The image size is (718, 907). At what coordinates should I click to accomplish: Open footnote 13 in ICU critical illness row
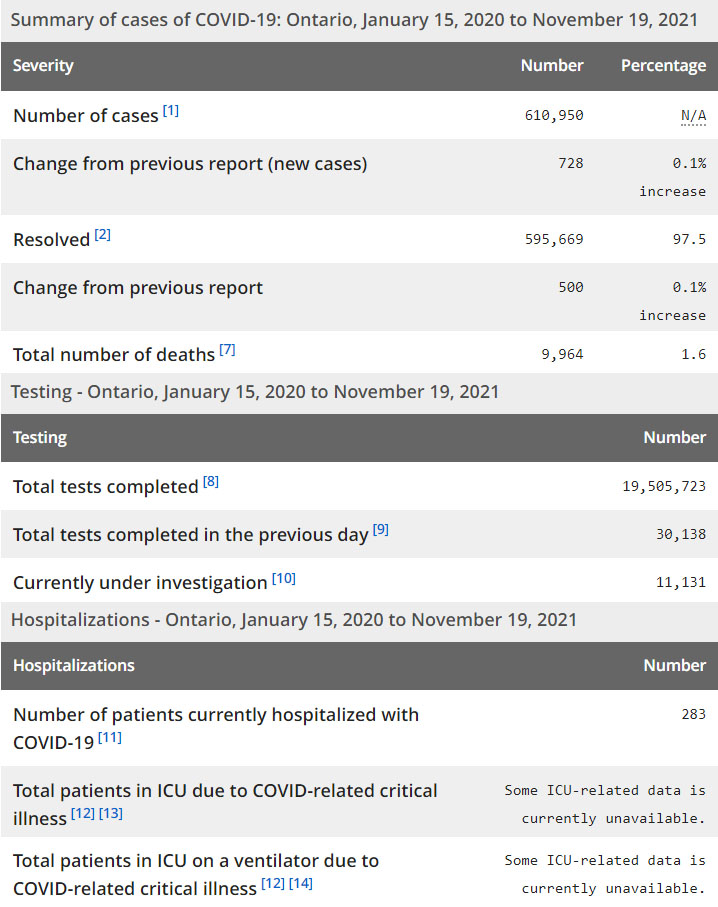click(111, 814)
